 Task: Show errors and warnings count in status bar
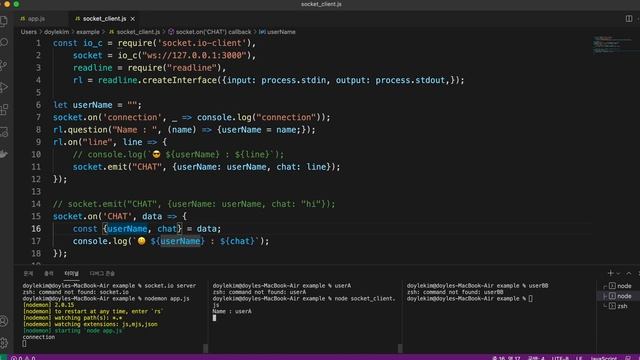tap(23, 358)
